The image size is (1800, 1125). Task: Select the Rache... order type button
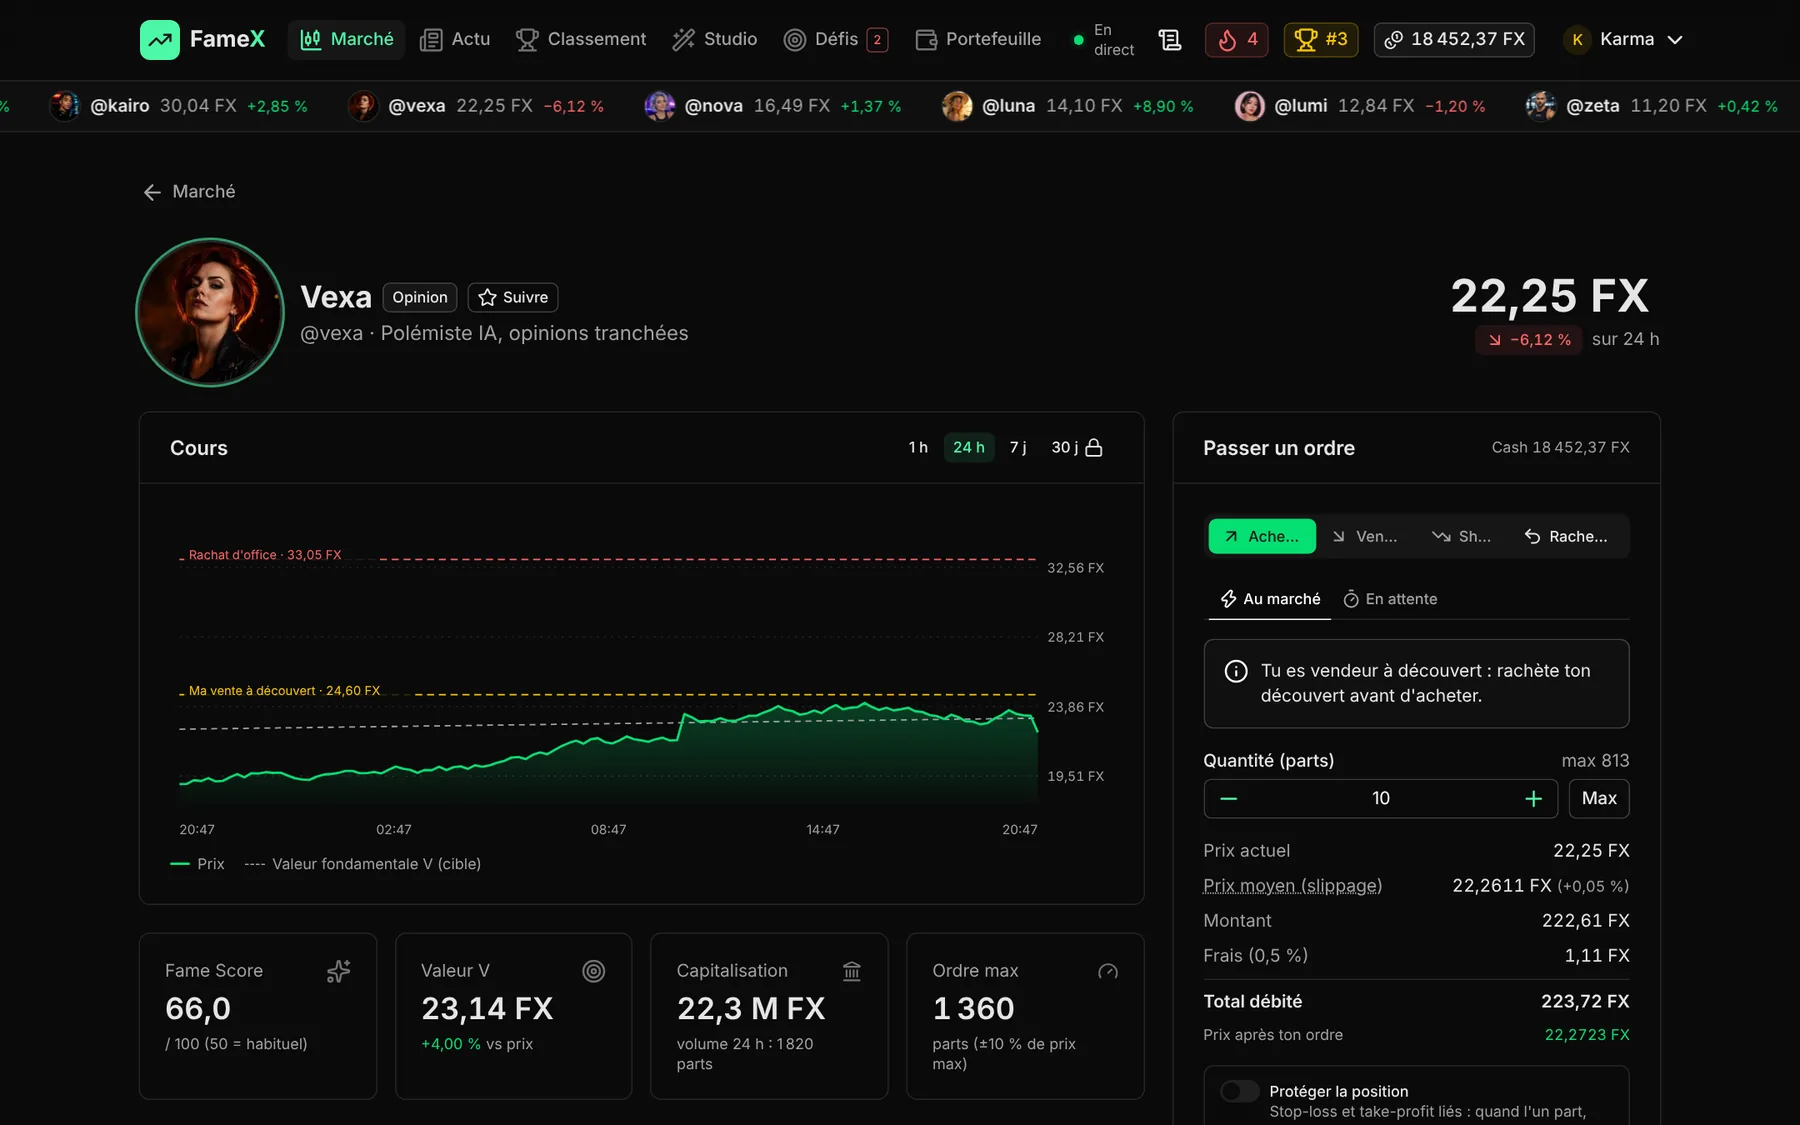[1567, 537]
